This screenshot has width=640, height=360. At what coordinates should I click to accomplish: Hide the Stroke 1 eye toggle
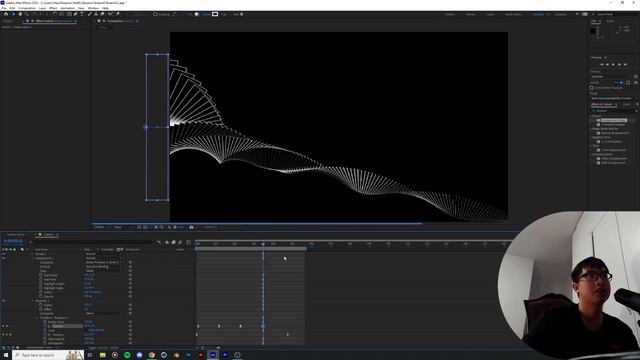4,254
